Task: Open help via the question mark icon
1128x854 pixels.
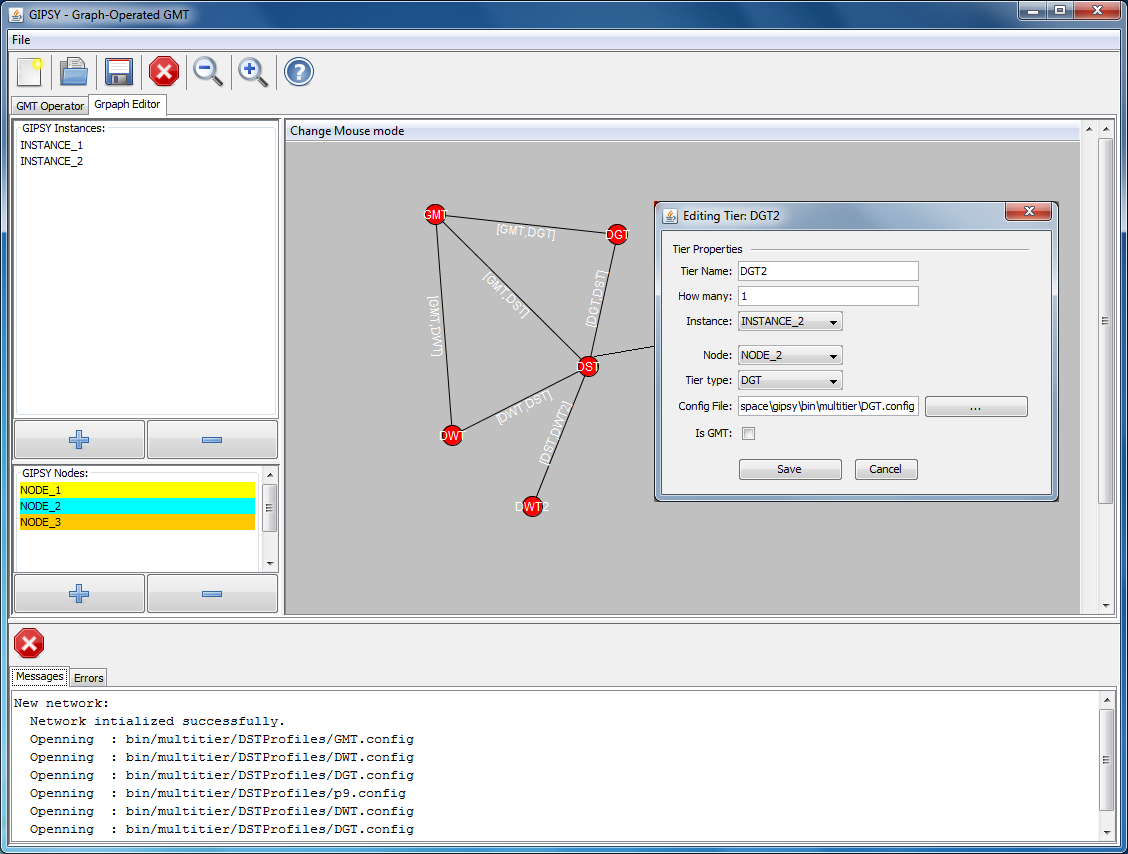Action: (x=299, y=72)
